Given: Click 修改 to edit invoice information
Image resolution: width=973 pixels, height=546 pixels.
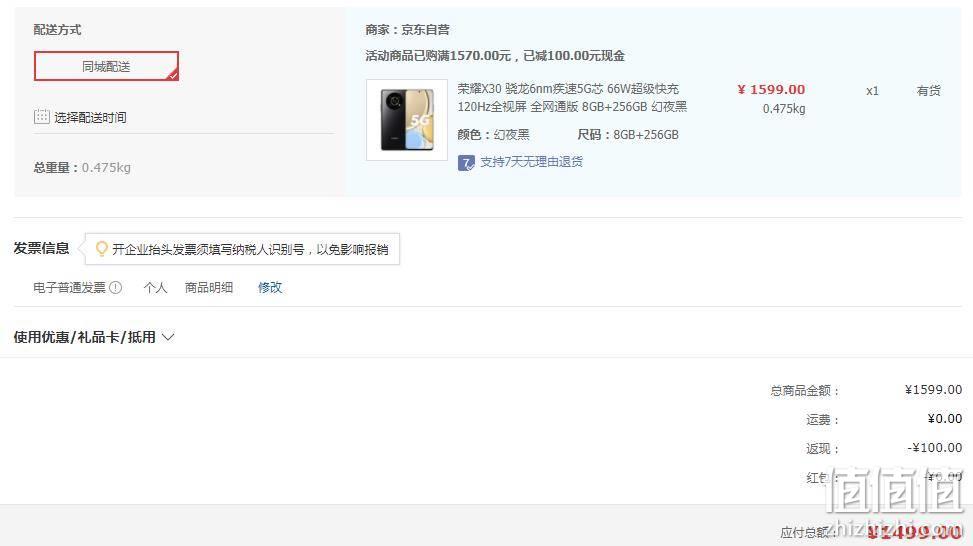Looking at the screenshot, I should click(x=270, y=287).
